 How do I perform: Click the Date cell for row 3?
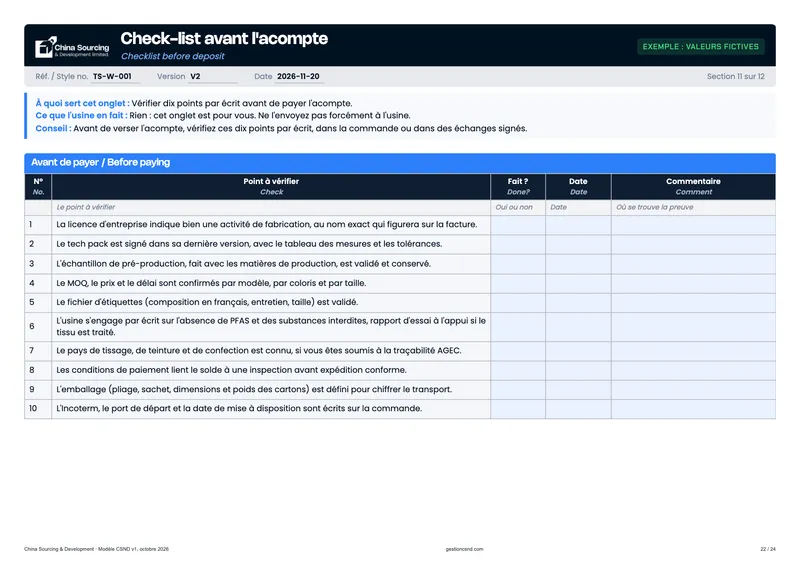(578, 264)
